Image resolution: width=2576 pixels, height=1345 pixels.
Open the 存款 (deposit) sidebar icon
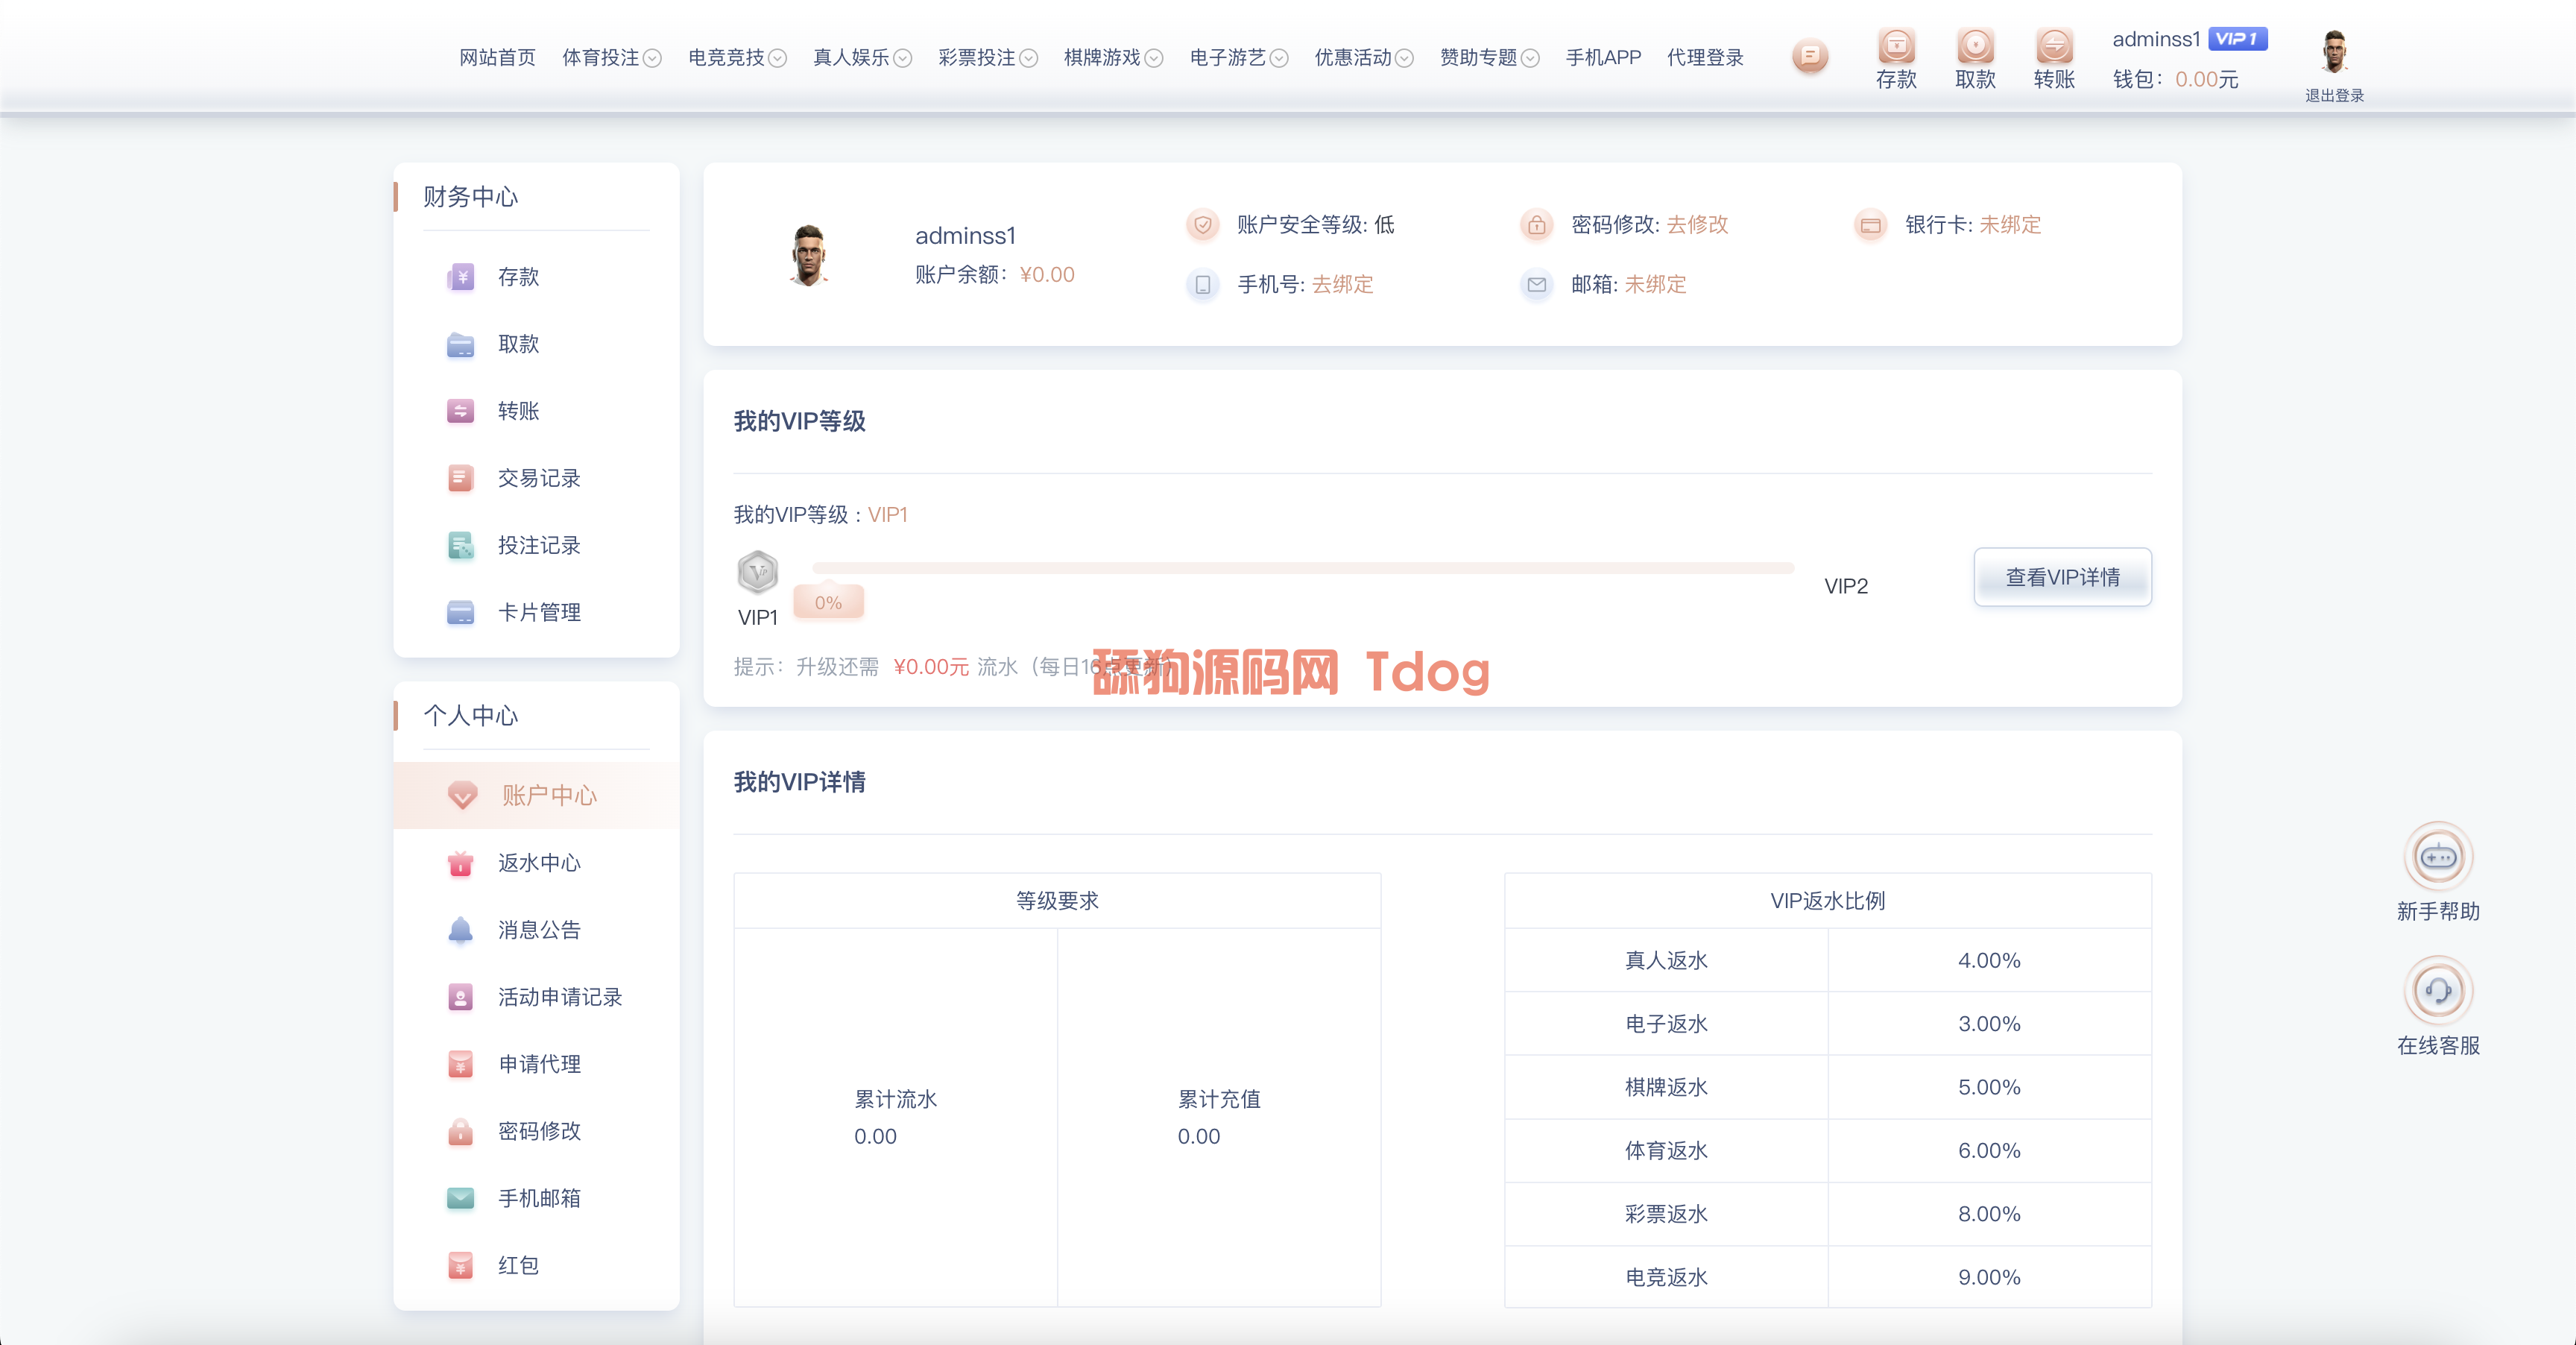461,277
